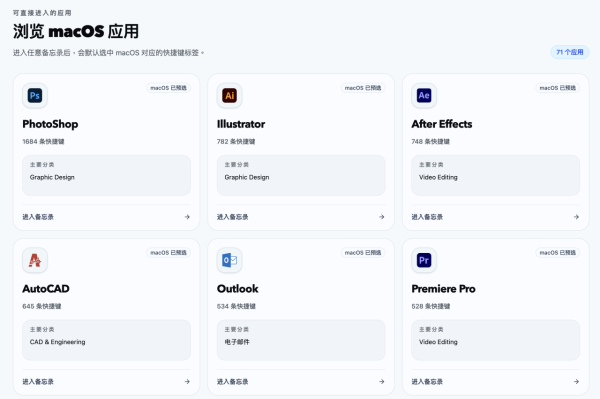Image resolution: width=600 pixels, height=399 pixels.
Task: Click the 71 个应用 badge
Action: tap(570, 52)
